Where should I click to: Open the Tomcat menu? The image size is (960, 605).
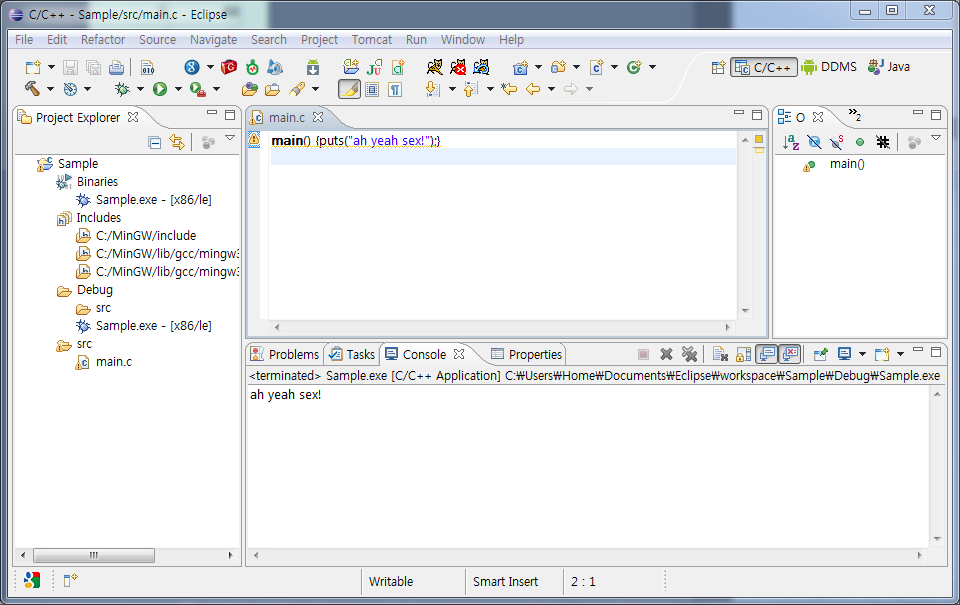(372, 40)
